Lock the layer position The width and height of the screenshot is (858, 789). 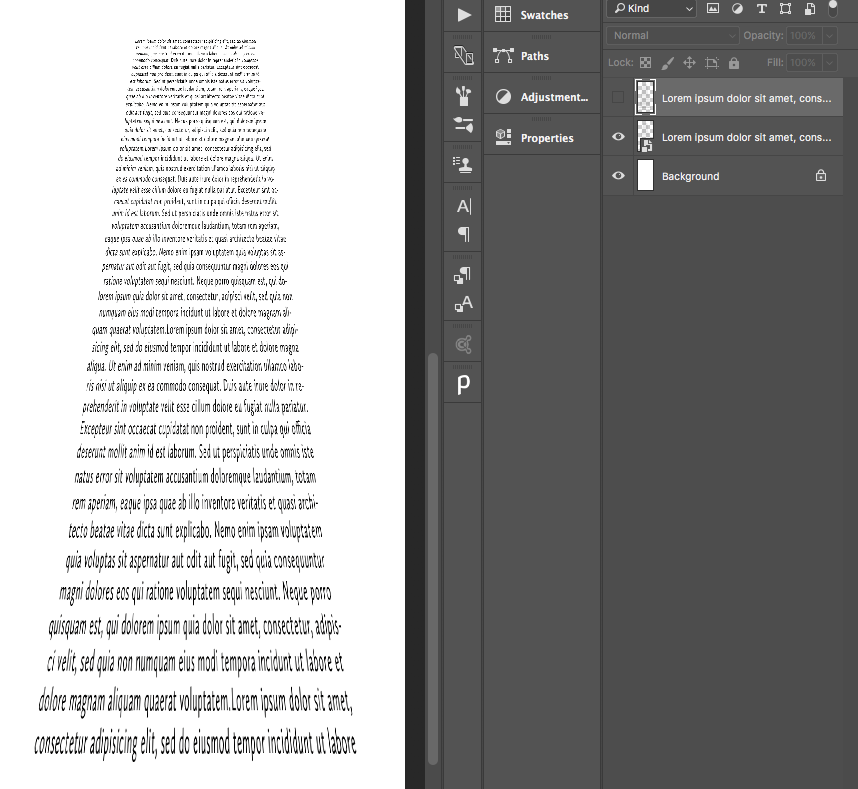[x=689, y=62]
